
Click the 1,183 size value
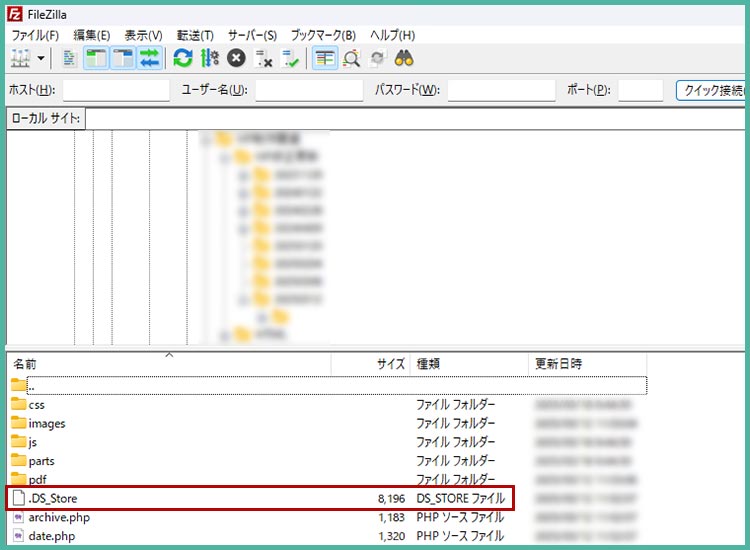tap(391, 517)
